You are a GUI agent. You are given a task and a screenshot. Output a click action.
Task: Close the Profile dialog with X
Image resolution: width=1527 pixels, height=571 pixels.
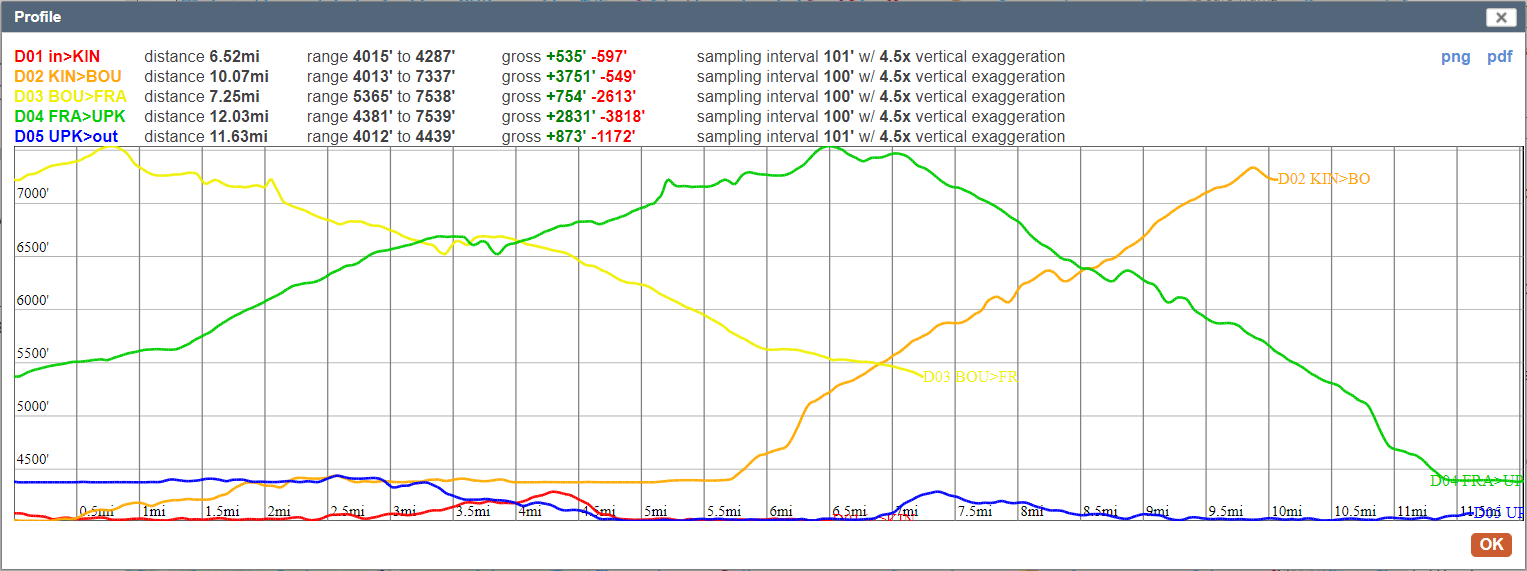coord(1500,17)
